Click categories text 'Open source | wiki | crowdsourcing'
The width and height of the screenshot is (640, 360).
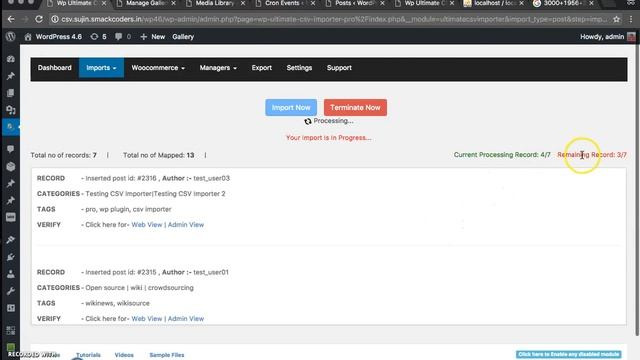(140, 288)
